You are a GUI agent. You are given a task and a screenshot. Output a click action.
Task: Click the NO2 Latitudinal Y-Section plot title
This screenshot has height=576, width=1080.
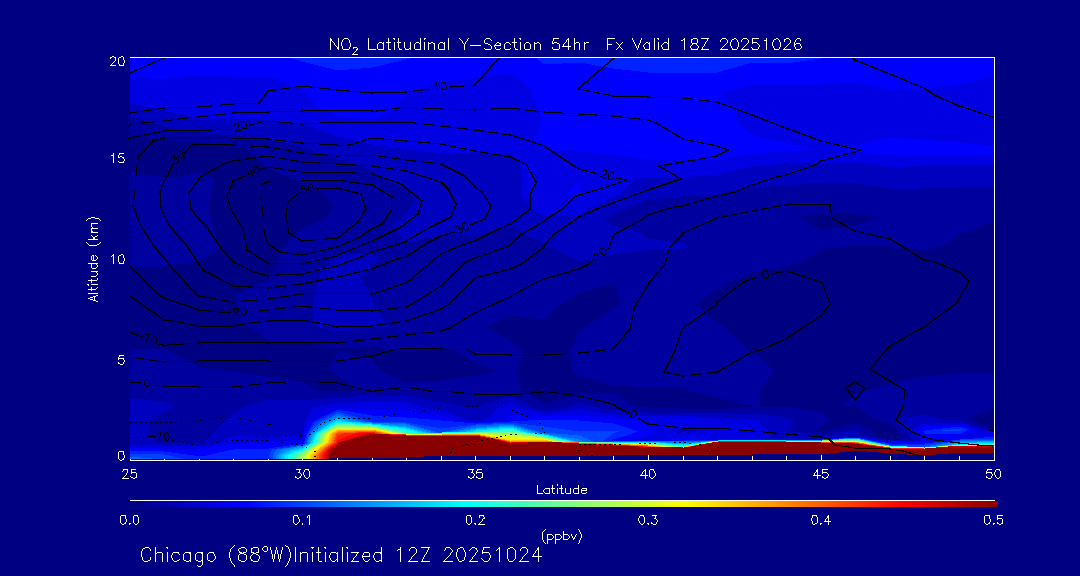click(x=565, y=45)
